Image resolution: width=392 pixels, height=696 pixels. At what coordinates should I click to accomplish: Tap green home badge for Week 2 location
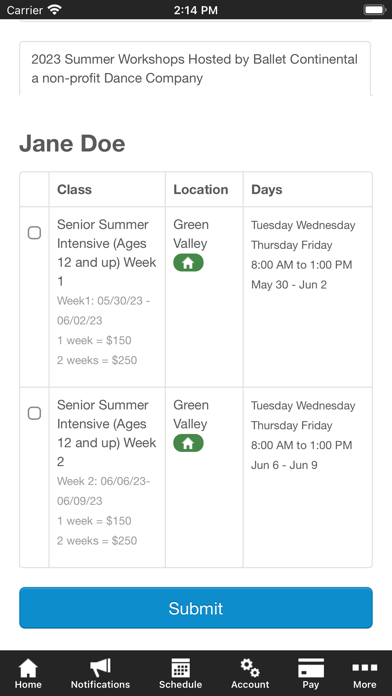[x=188, y=443]
